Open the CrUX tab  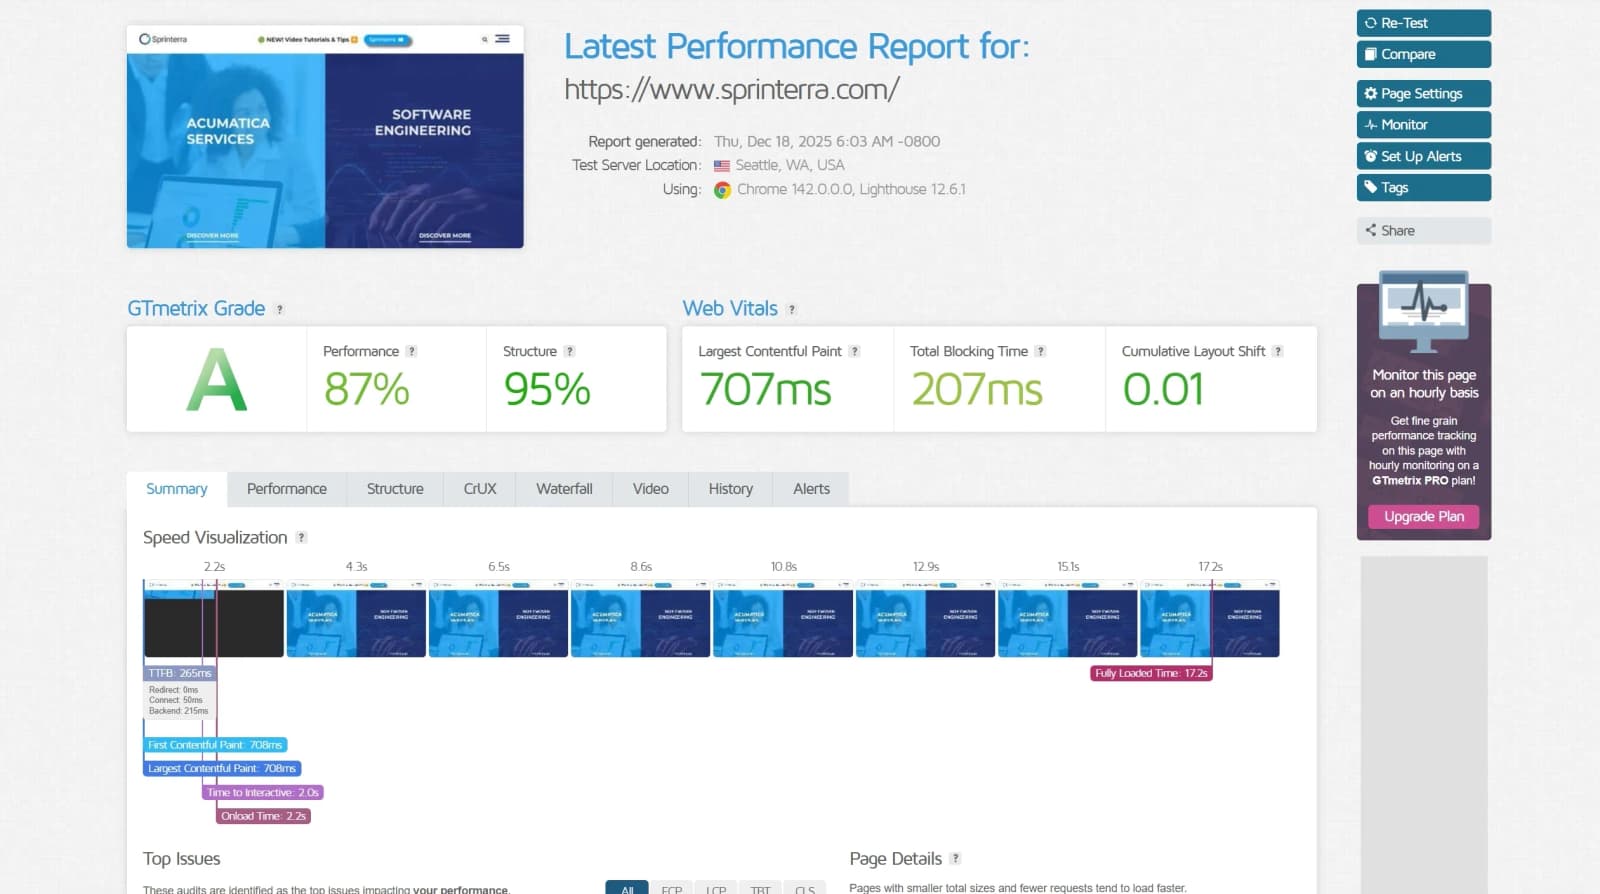click(x=480, y=489)
